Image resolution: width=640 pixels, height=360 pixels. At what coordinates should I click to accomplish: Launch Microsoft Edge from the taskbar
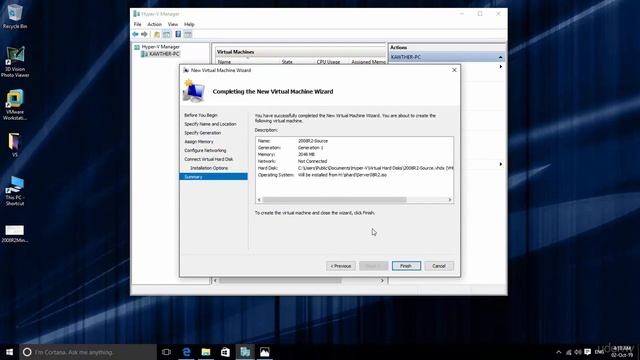[187, 352]
